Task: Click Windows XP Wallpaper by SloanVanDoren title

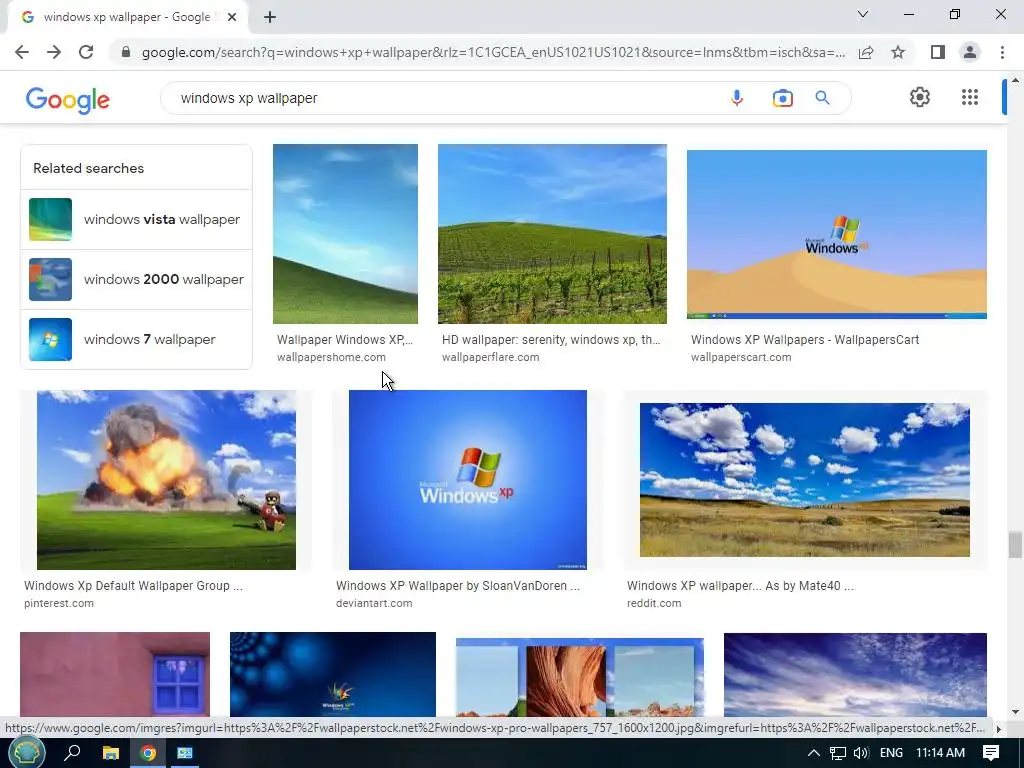Action: 458,586
